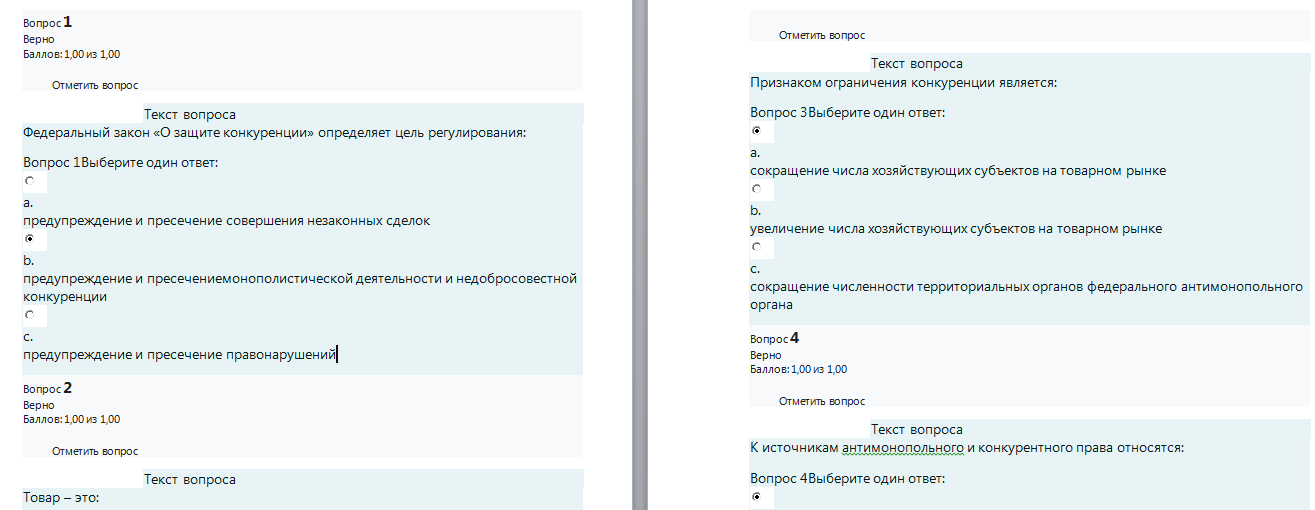Click answer text about монополистической деятельности
The image size is (1315, 510).
(300, 287)
